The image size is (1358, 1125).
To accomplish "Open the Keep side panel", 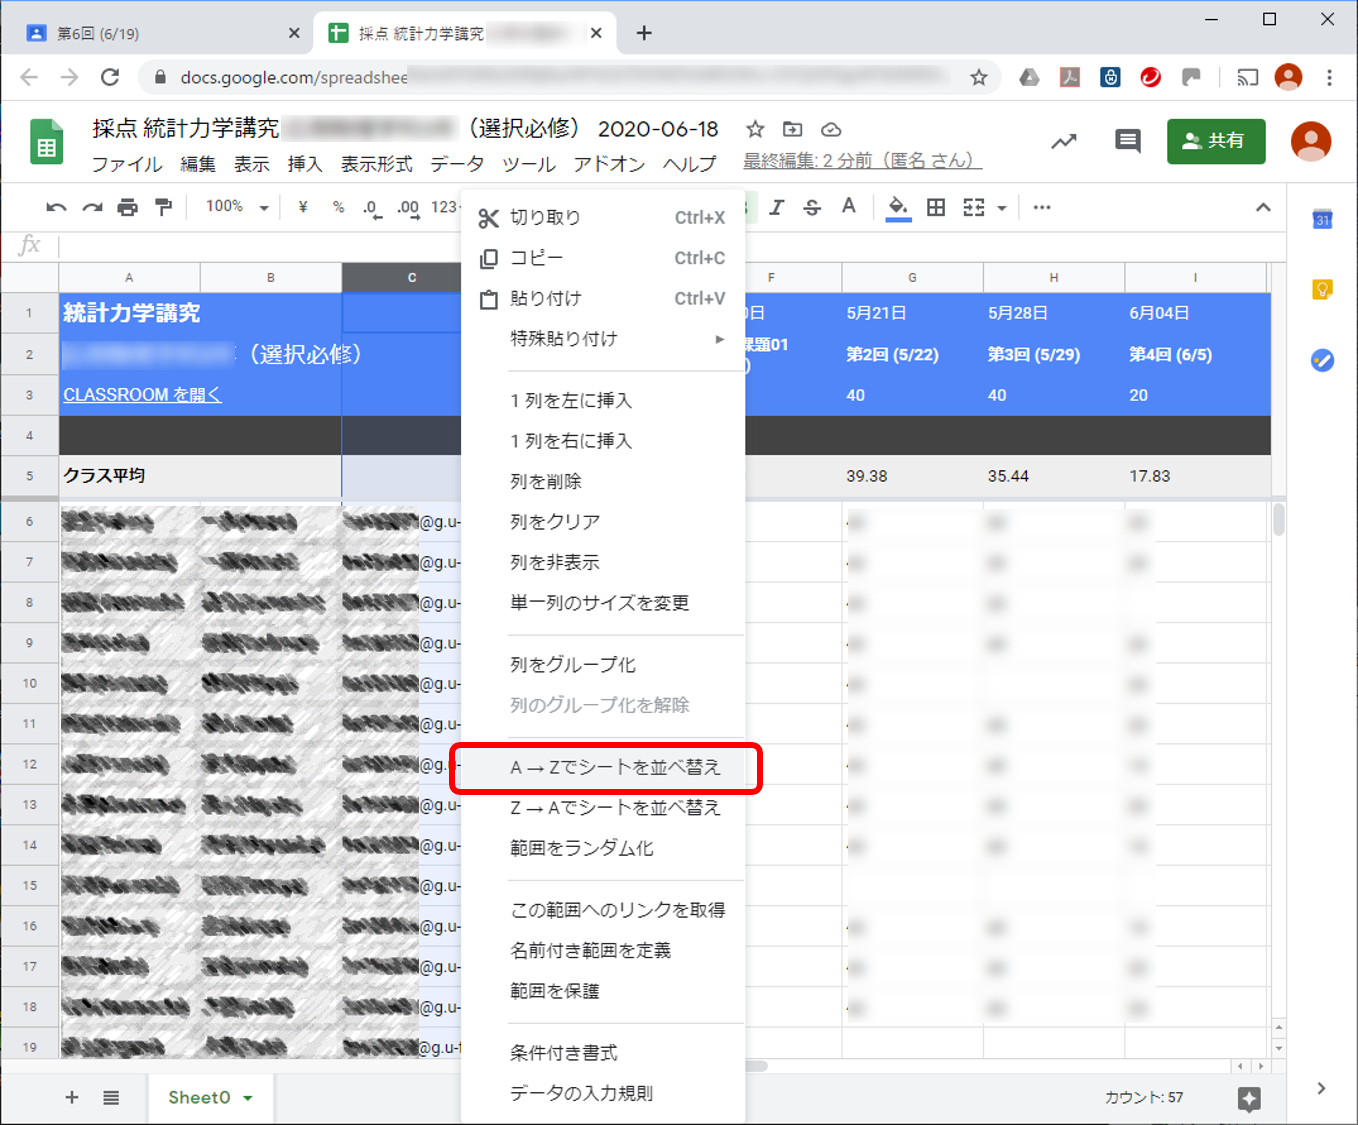I will pos(1322,290).
